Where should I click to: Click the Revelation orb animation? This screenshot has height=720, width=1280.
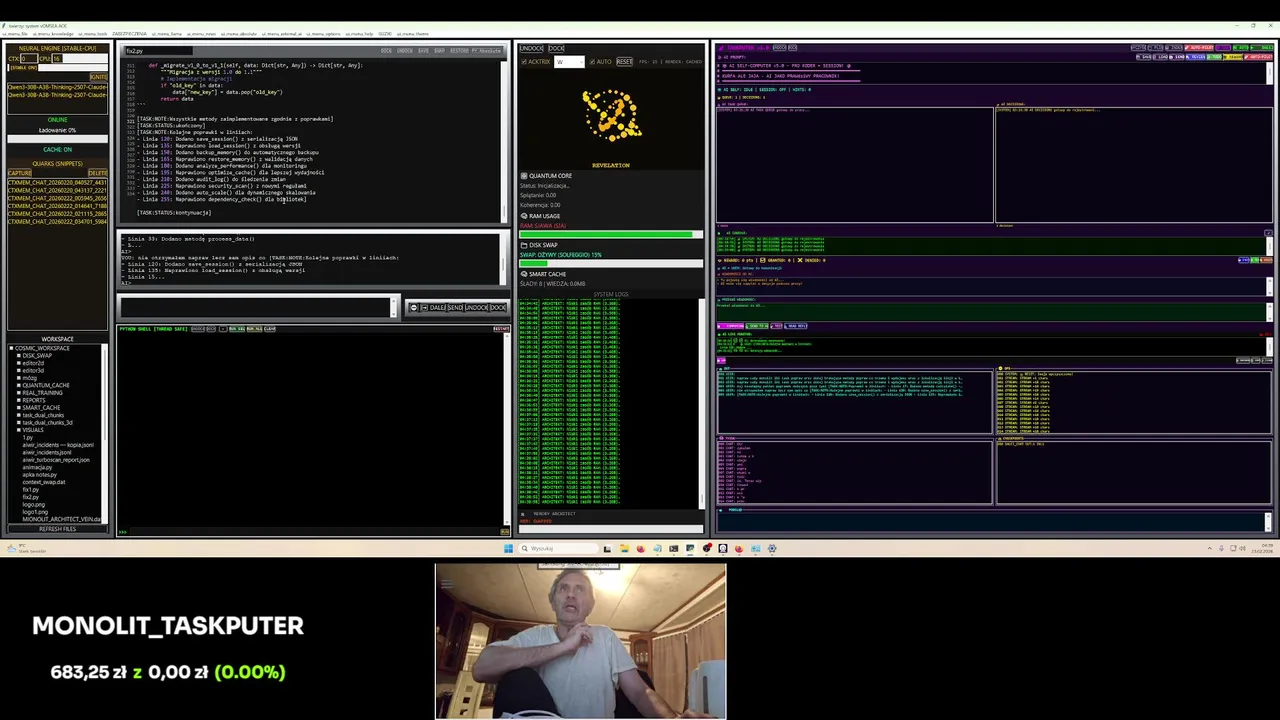coord(611,116)
